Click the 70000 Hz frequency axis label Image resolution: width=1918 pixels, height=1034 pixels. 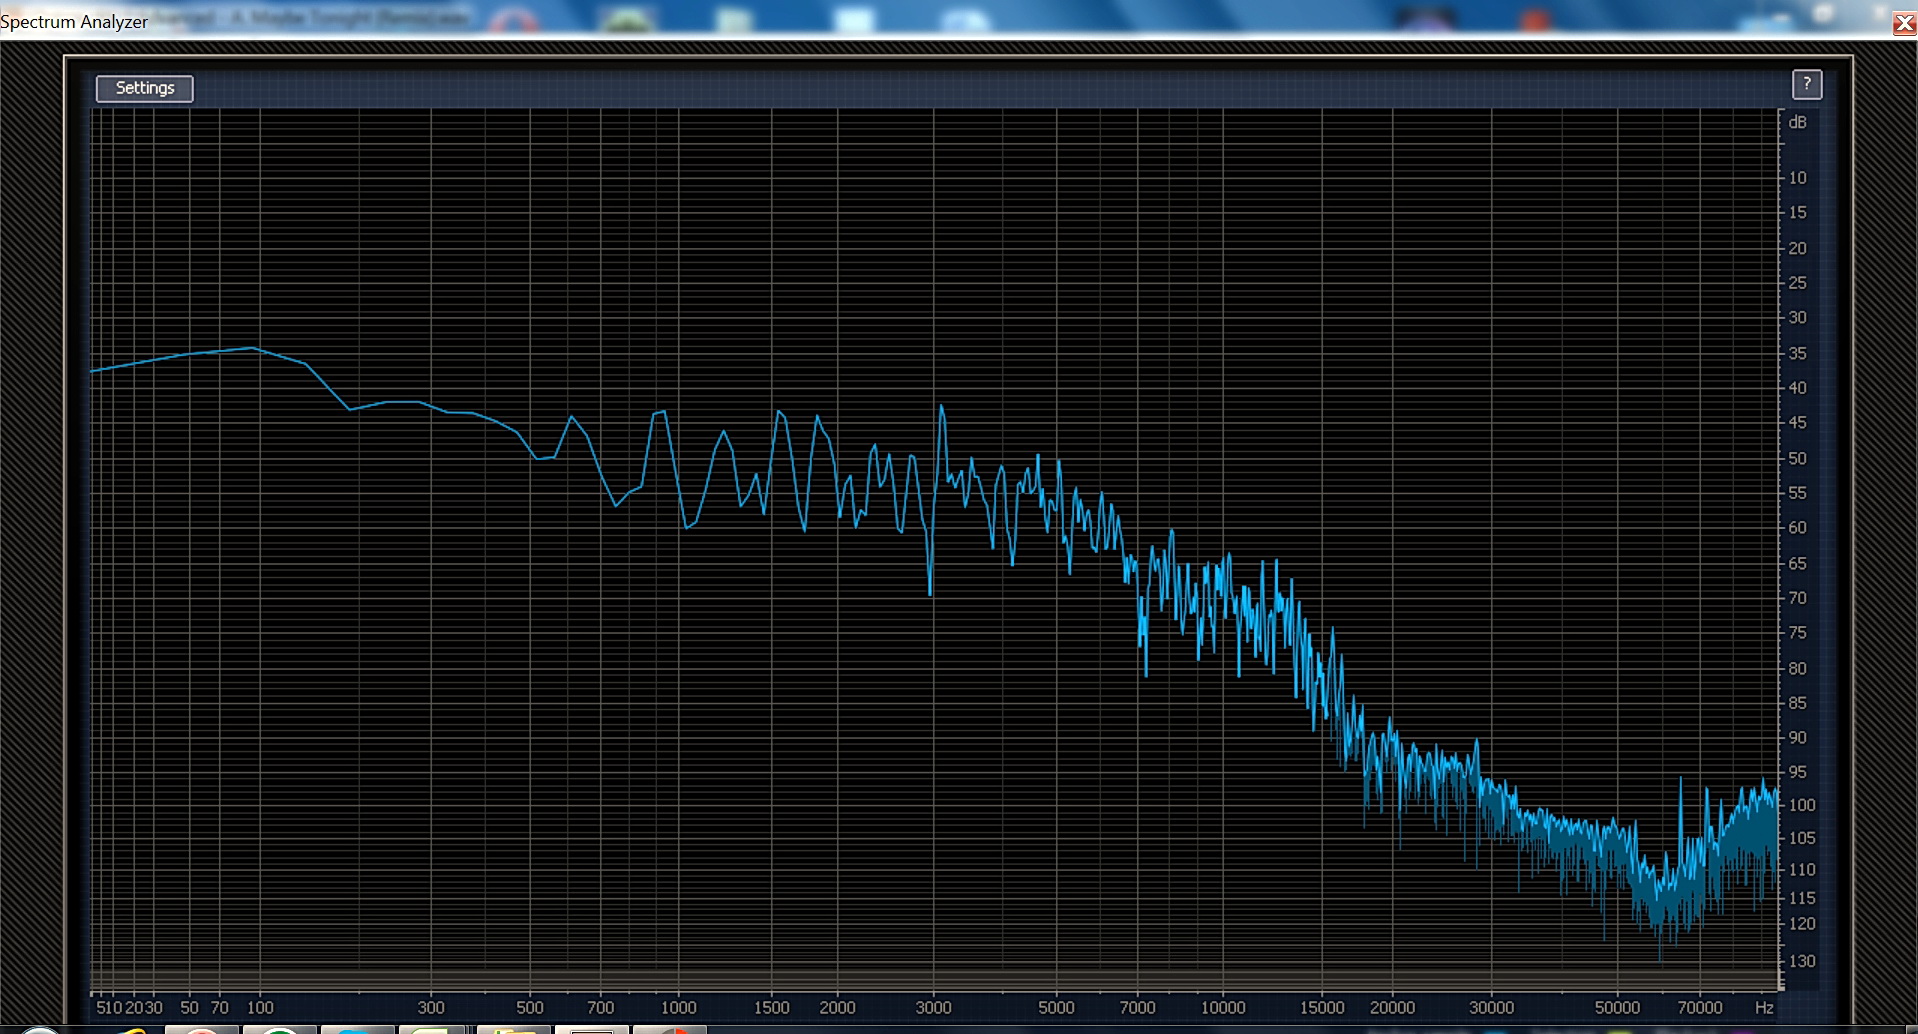click(1699, 1008)
